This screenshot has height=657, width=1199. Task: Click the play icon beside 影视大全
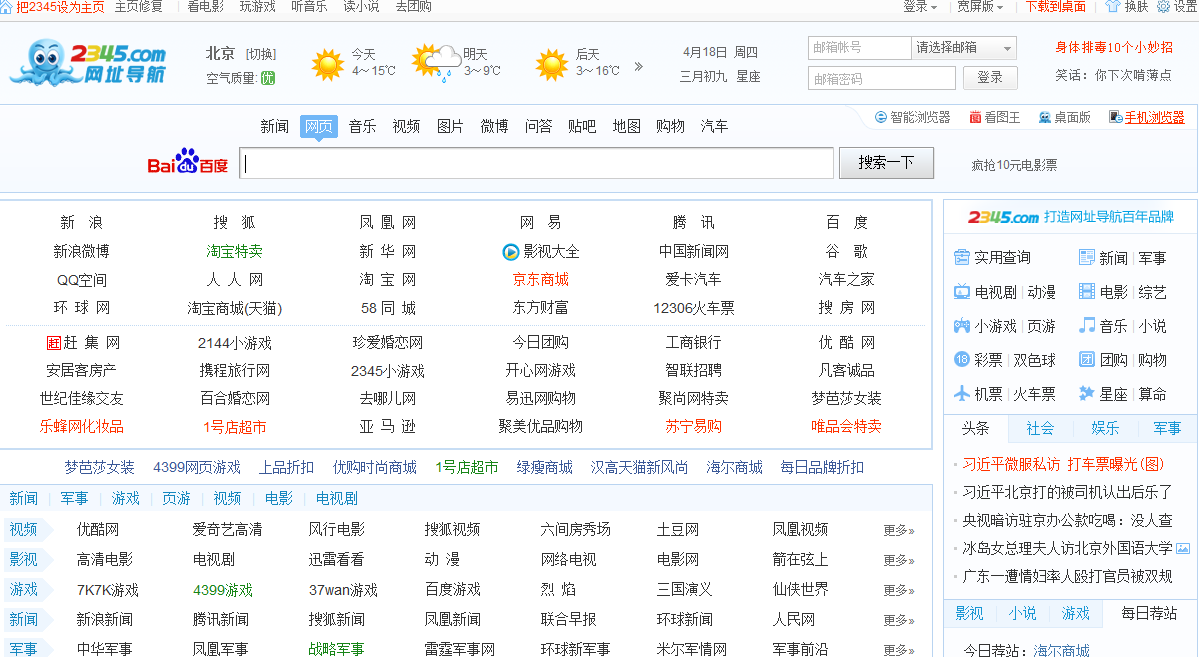pos(510,252)
